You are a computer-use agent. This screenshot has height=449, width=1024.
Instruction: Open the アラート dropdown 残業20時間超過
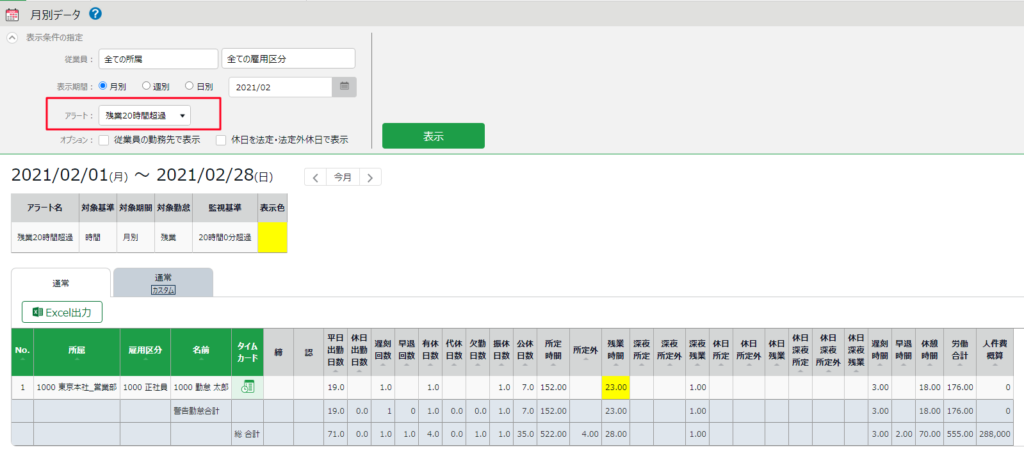tap(145, 115)
